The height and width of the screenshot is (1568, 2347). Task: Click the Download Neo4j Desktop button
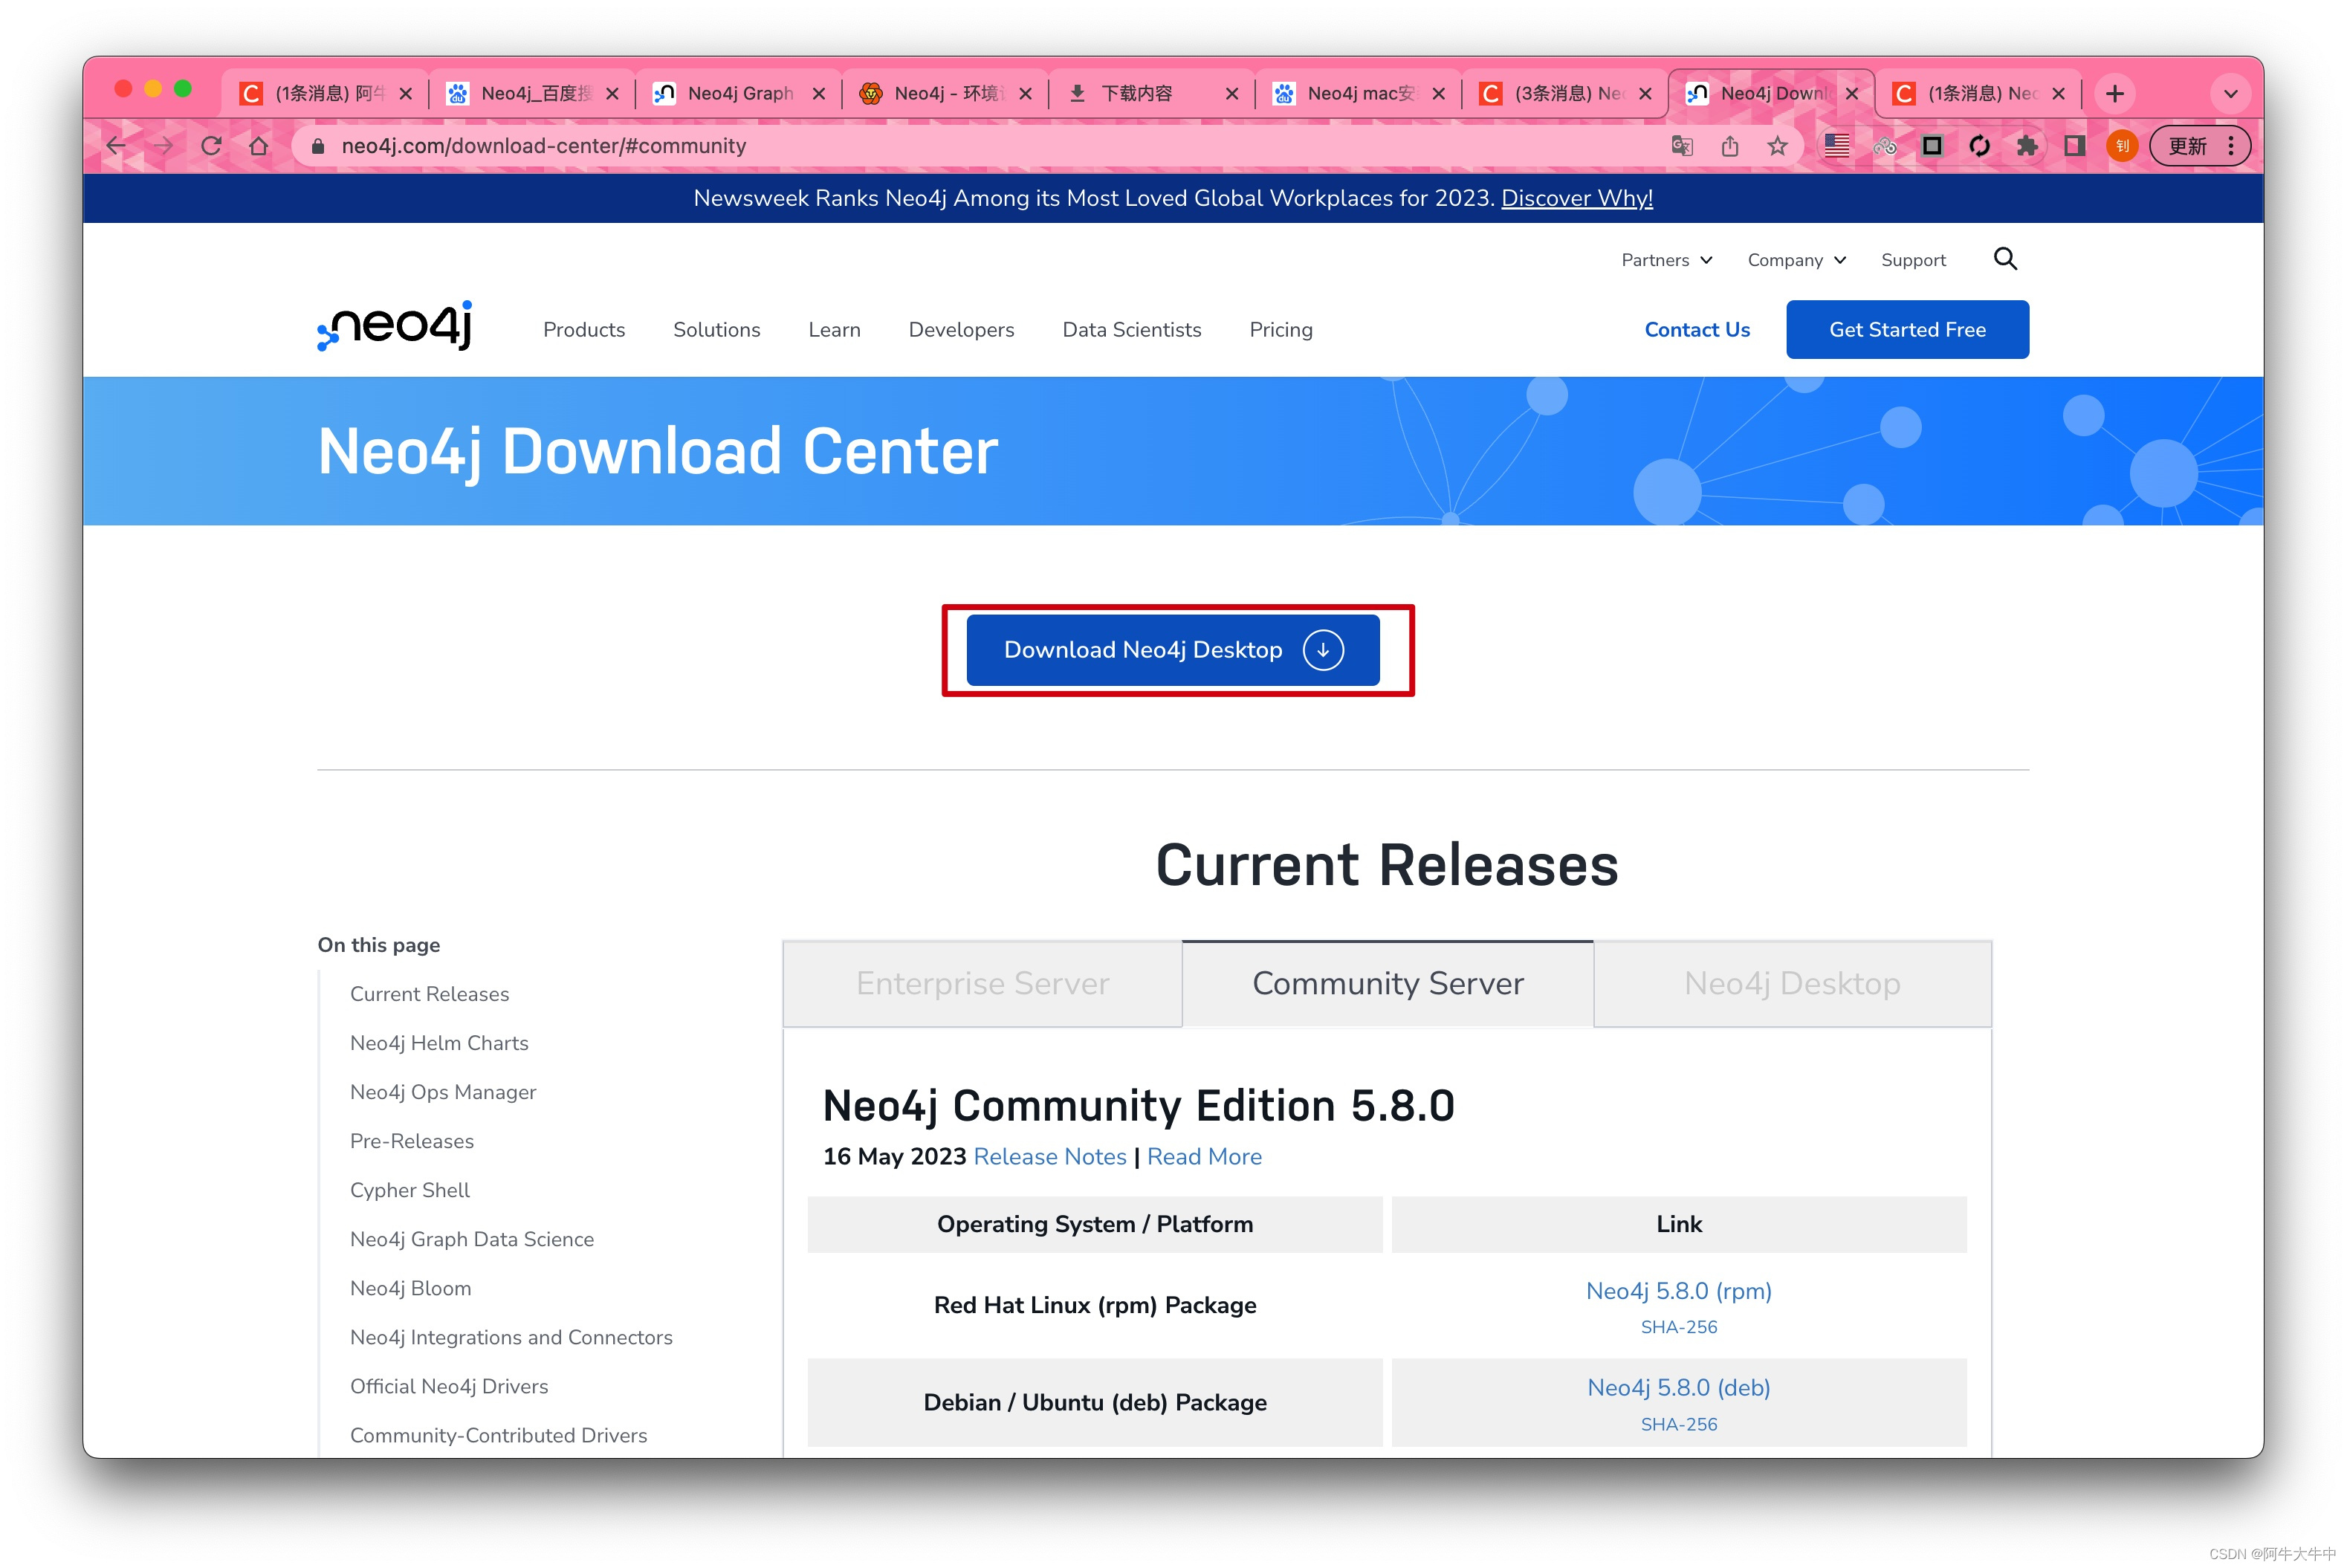coord(1173,650)
